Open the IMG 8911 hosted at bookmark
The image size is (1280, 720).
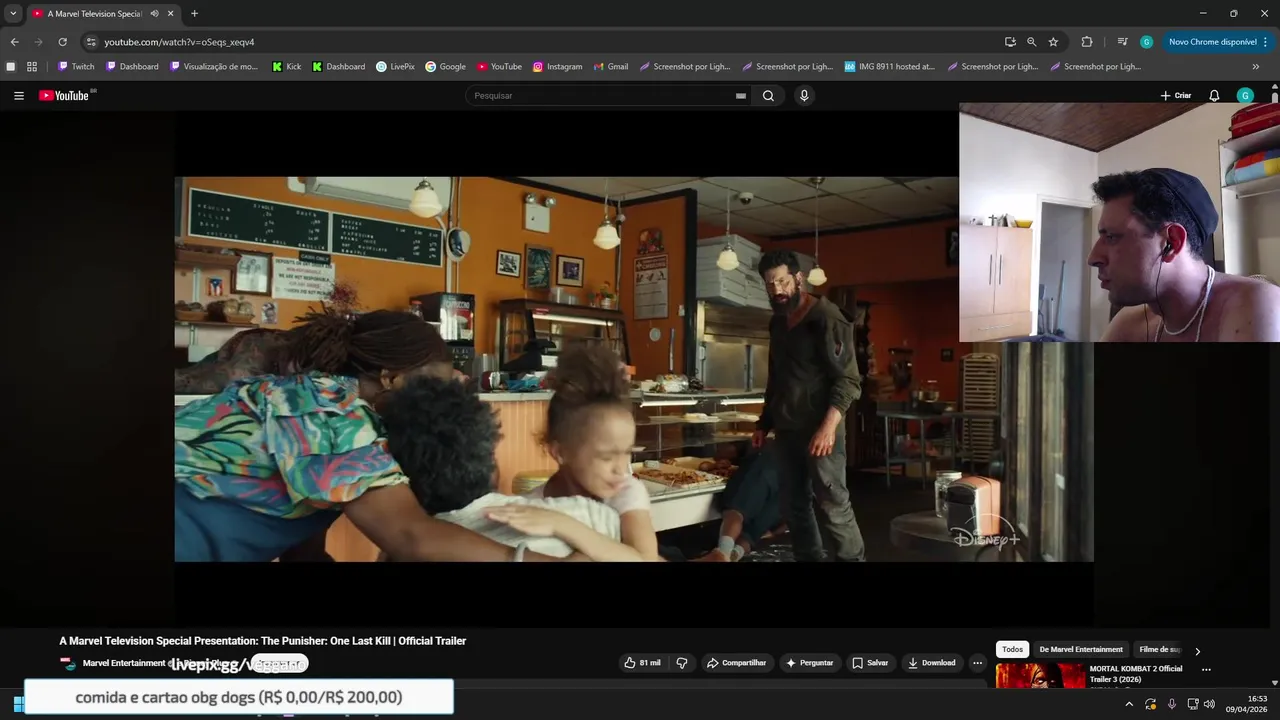click(x=889, y=67)
